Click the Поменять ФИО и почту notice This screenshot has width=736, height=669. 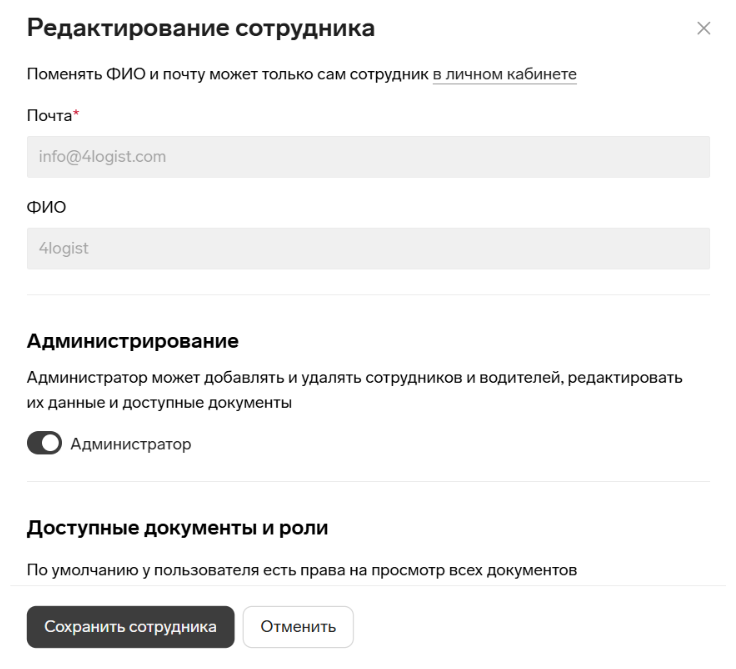pyautogui.click(x=301, y=74)
